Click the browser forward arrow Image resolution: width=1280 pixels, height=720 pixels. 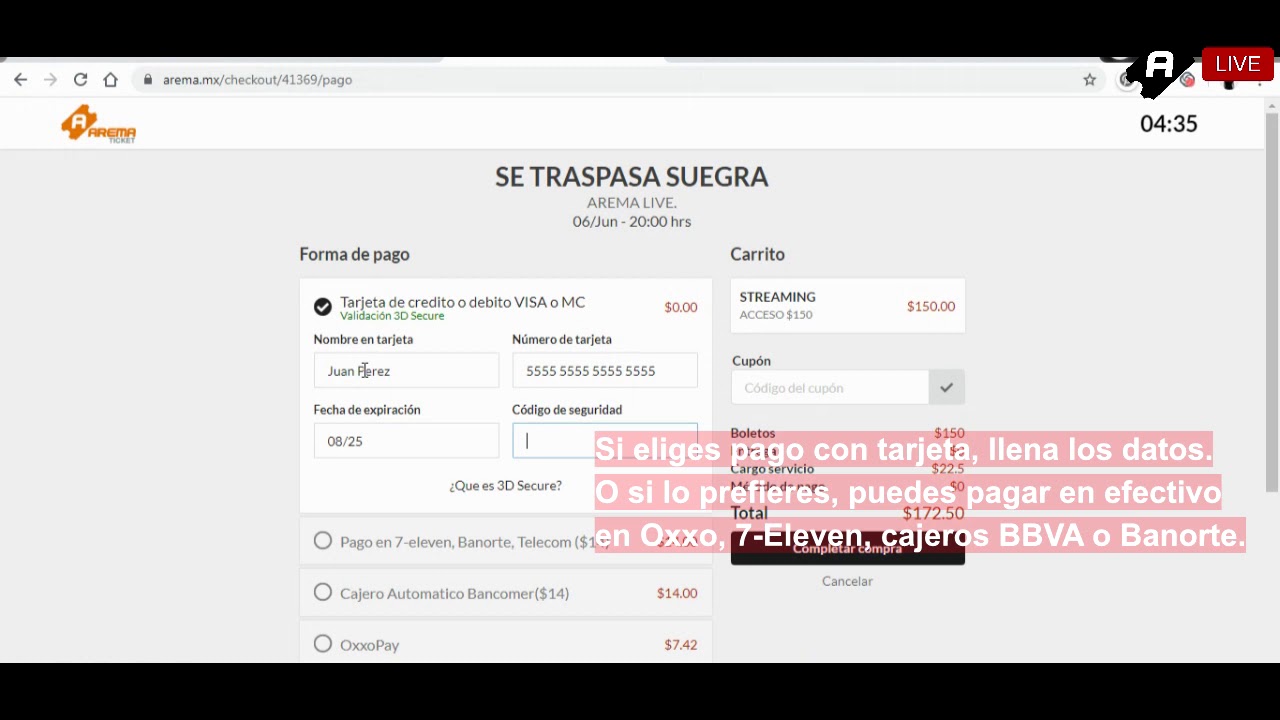50,80
